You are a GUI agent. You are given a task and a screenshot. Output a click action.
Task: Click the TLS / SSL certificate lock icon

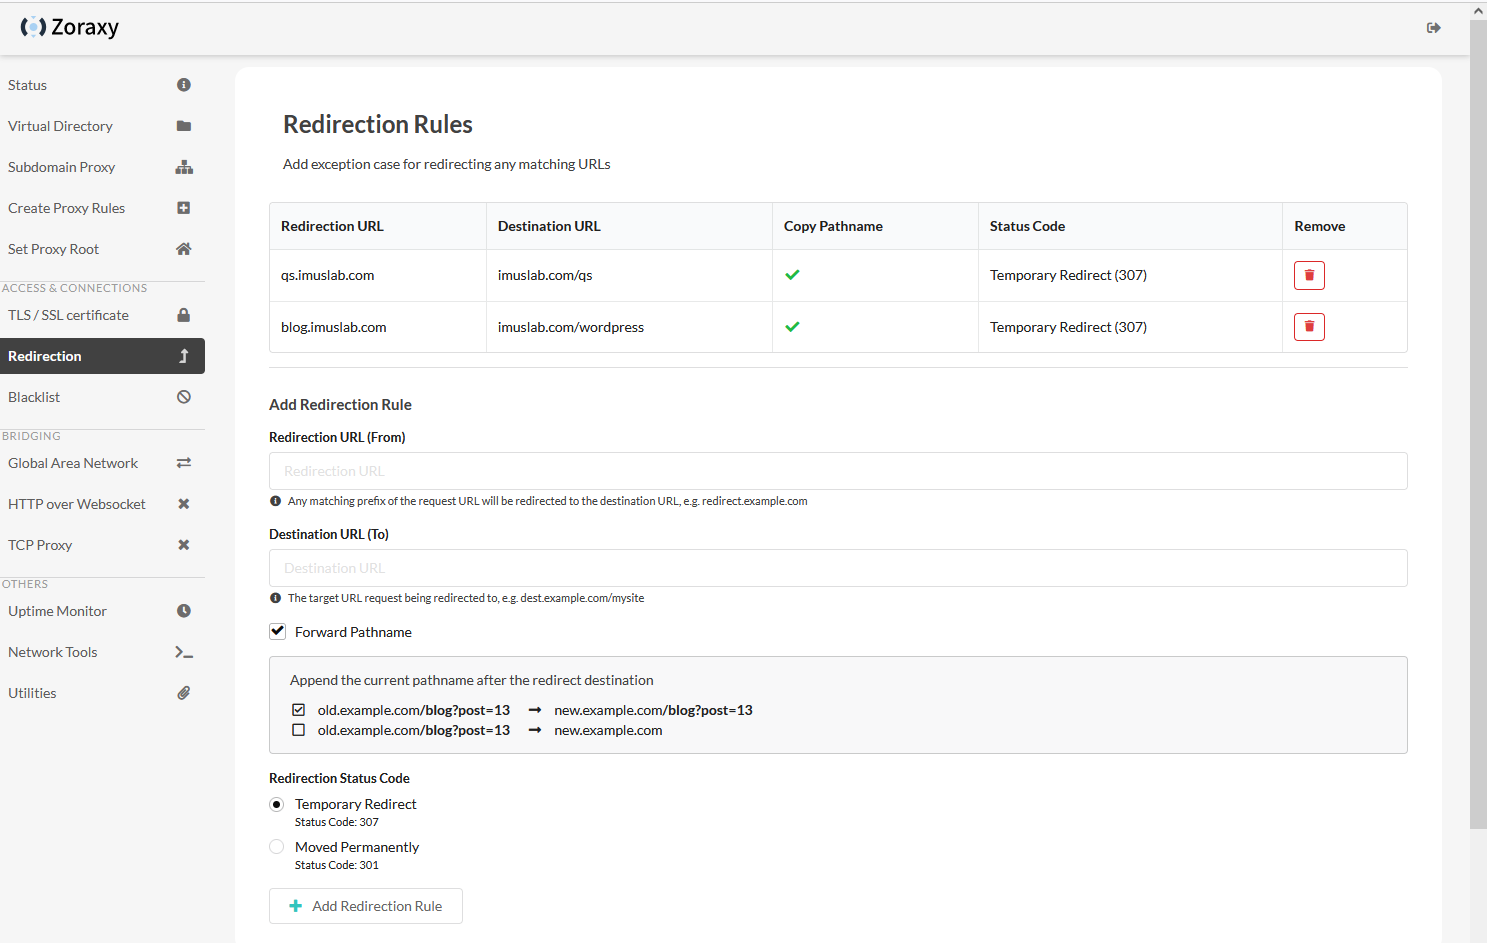click(x=184, y=315)
